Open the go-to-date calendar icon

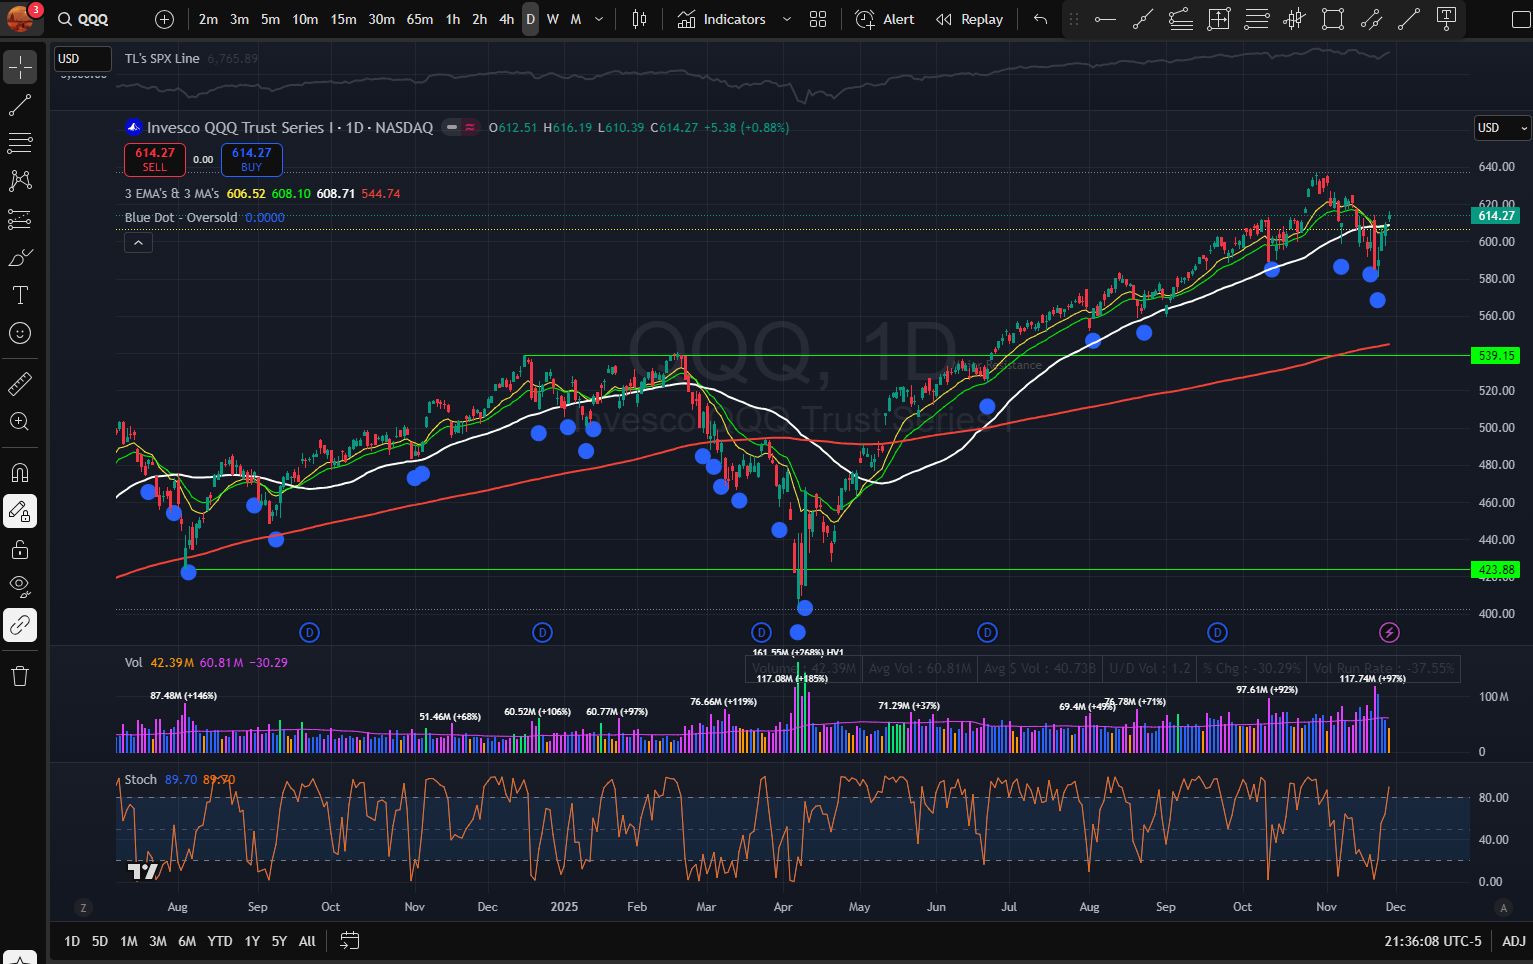349,940
